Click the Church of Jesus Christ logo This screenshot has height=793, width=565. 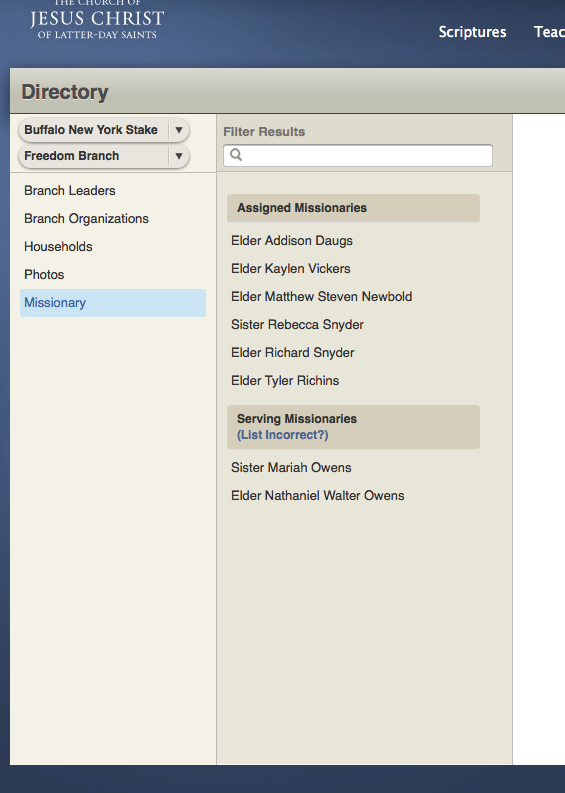click(x=97, y=20)
